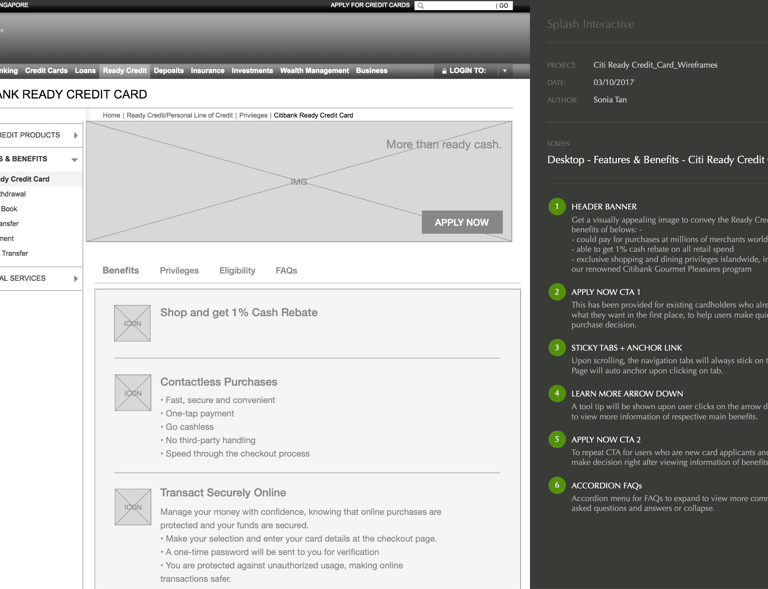Click the Splash Interactive title text
Screen dimensions: 768x589
pos(590,24)
